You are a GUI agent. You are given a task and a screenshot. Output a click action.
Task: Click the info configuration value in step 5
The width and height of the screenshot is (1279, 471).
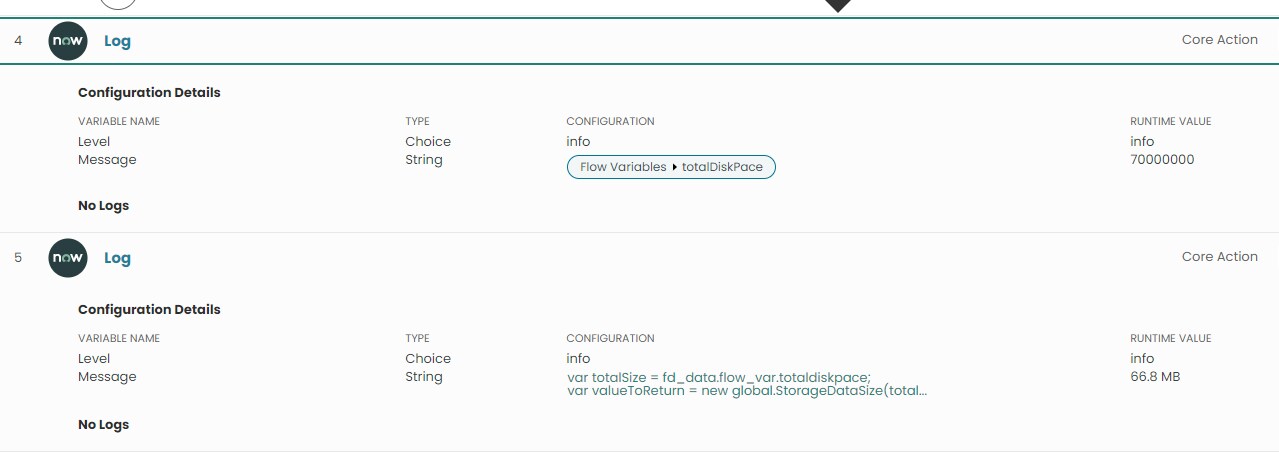tap(578, 359)
